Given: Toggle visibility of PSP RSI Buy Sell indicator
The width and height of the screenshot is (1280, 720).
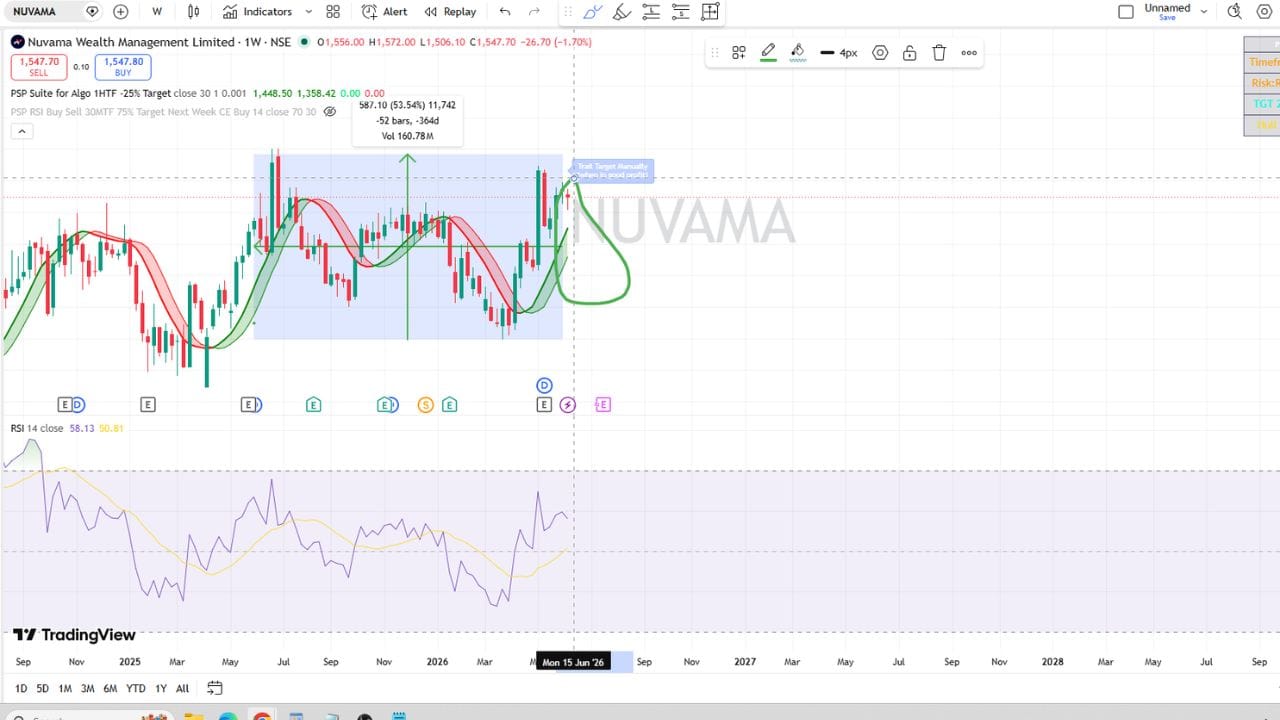Looking at the screenshot, I should [x=330, y=112].
